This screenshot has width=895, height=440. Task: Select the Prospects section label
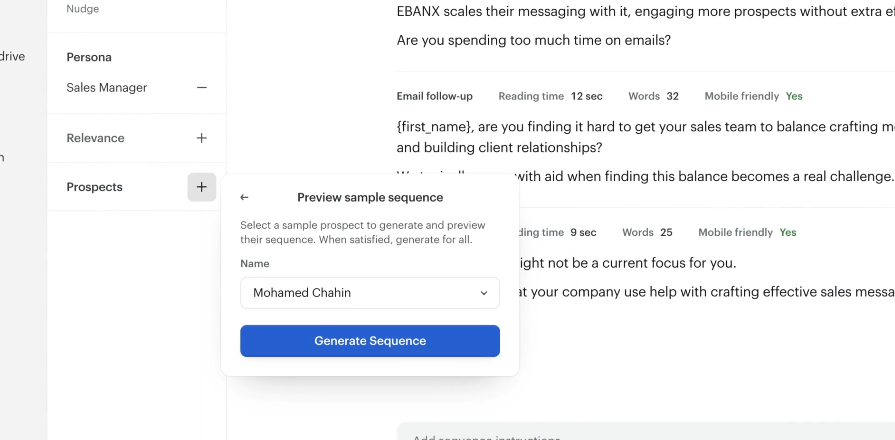click(x=94, y=187)
